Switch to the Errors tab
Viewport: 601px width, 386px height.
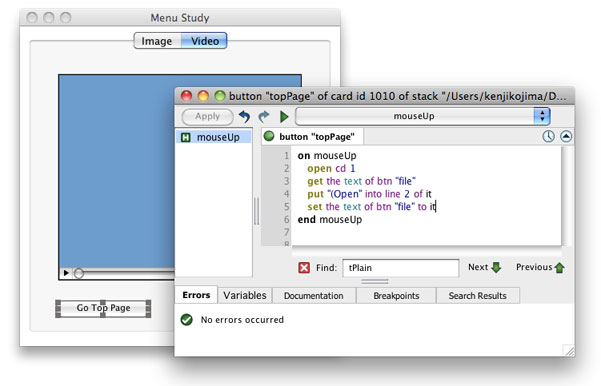click(196, 295)
